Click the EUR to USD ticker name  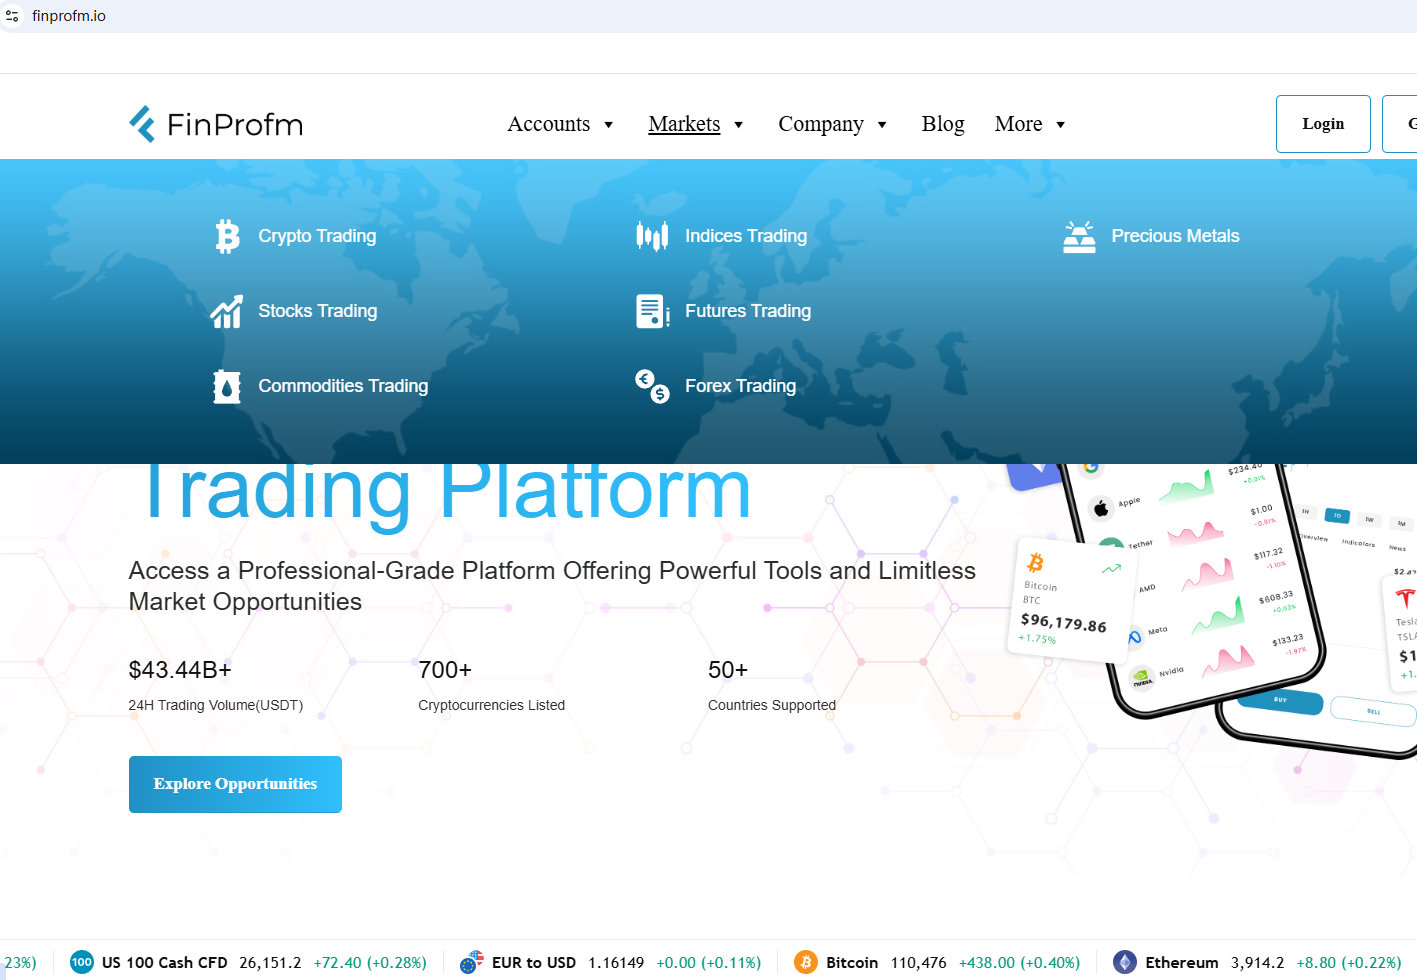[534, 963]
